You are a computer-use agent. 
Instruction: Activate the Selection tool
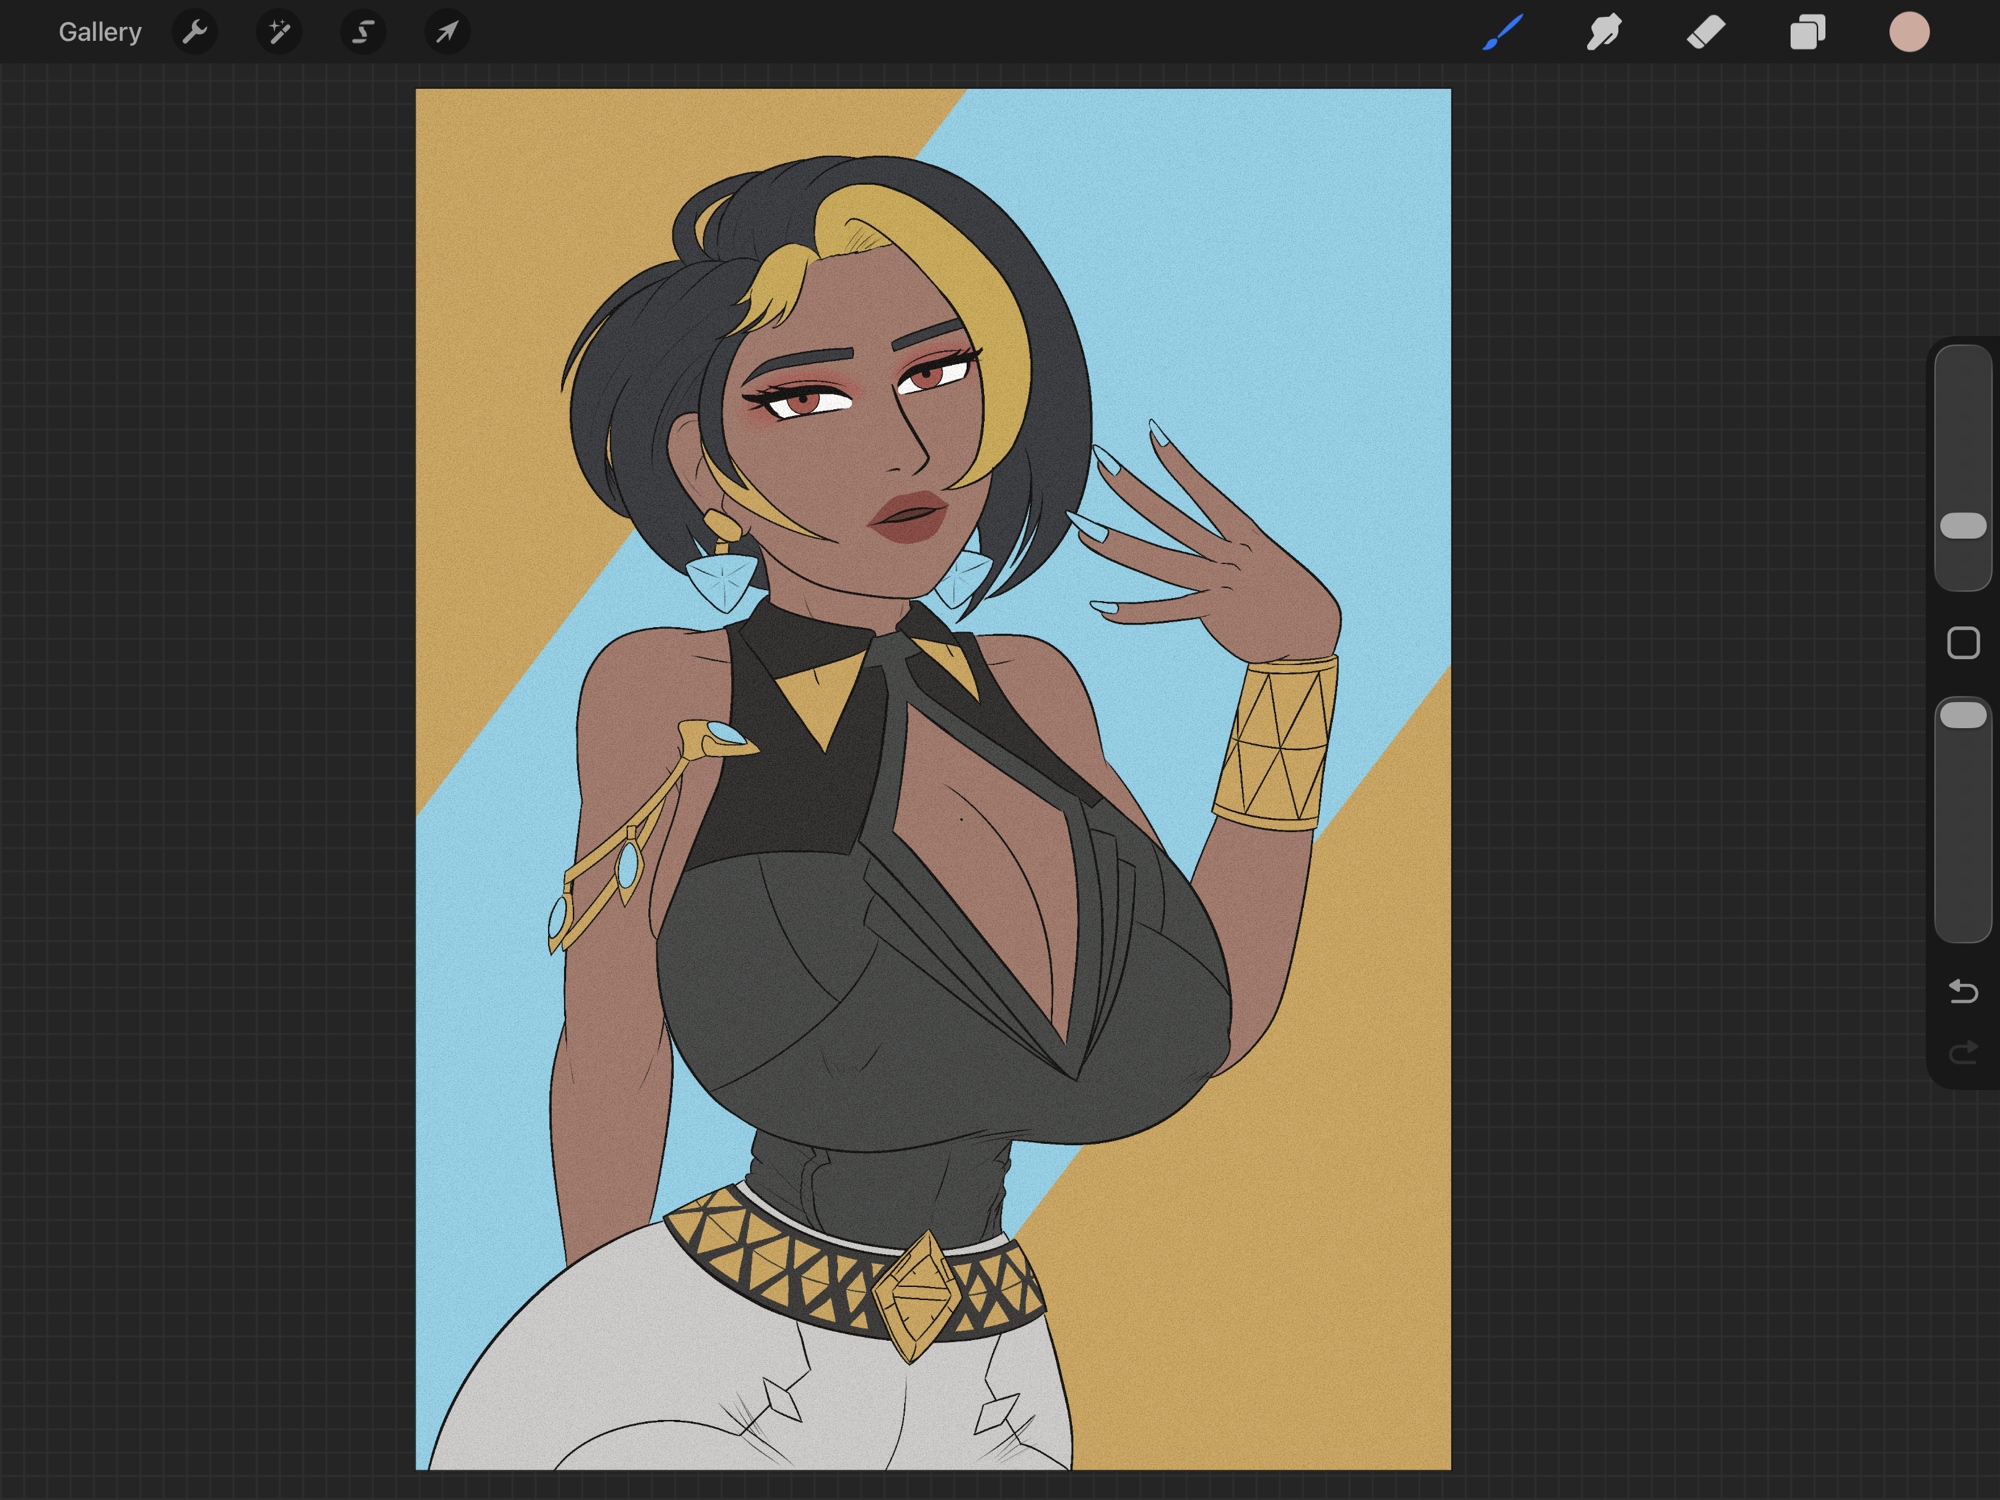tap(363, 32)
